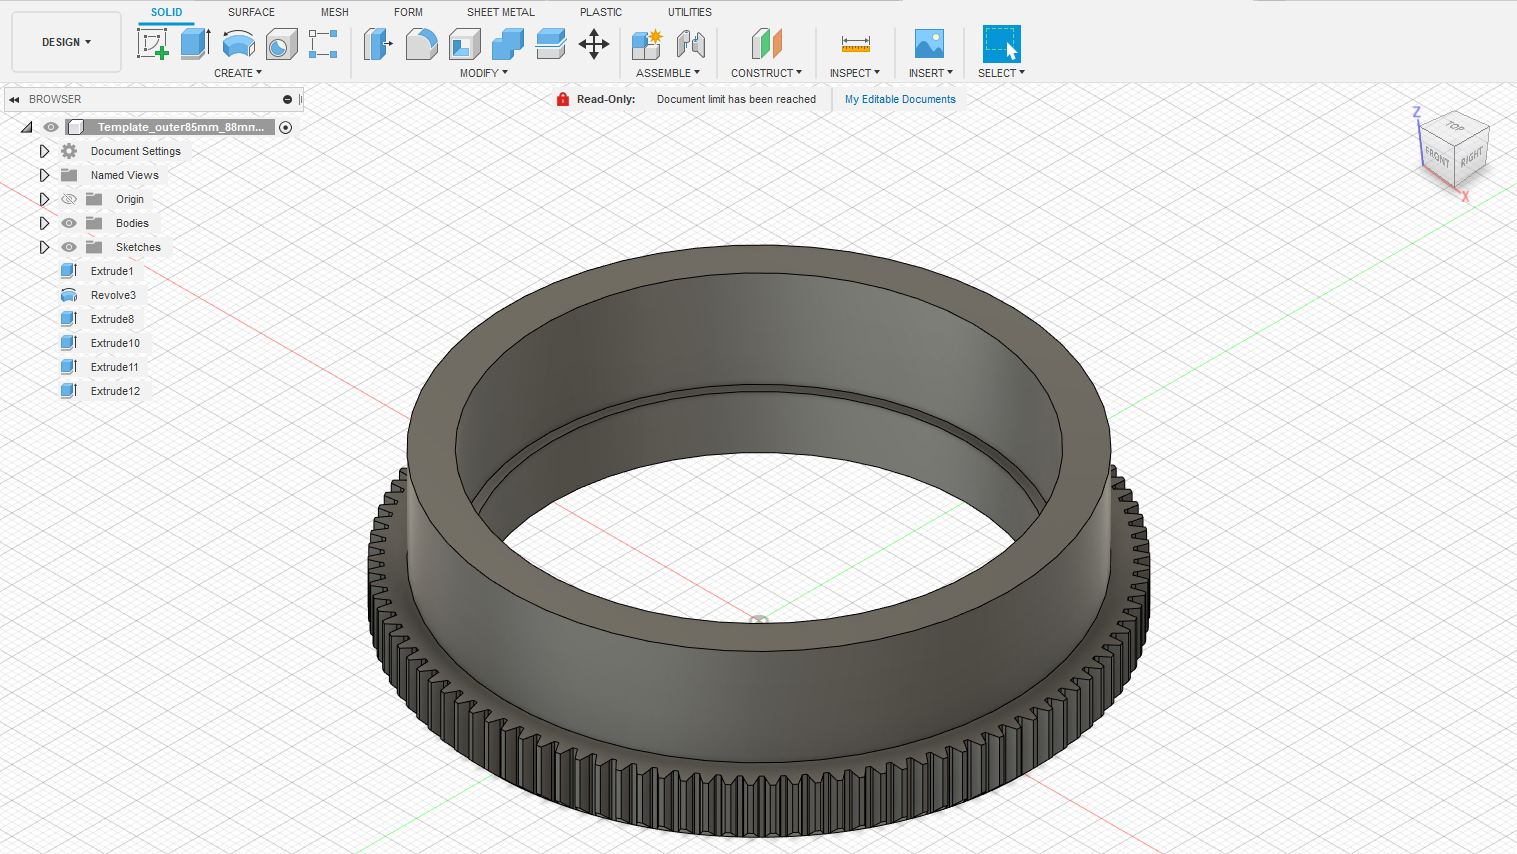Open the Insert dropdown menu

[x=931, y=73]
